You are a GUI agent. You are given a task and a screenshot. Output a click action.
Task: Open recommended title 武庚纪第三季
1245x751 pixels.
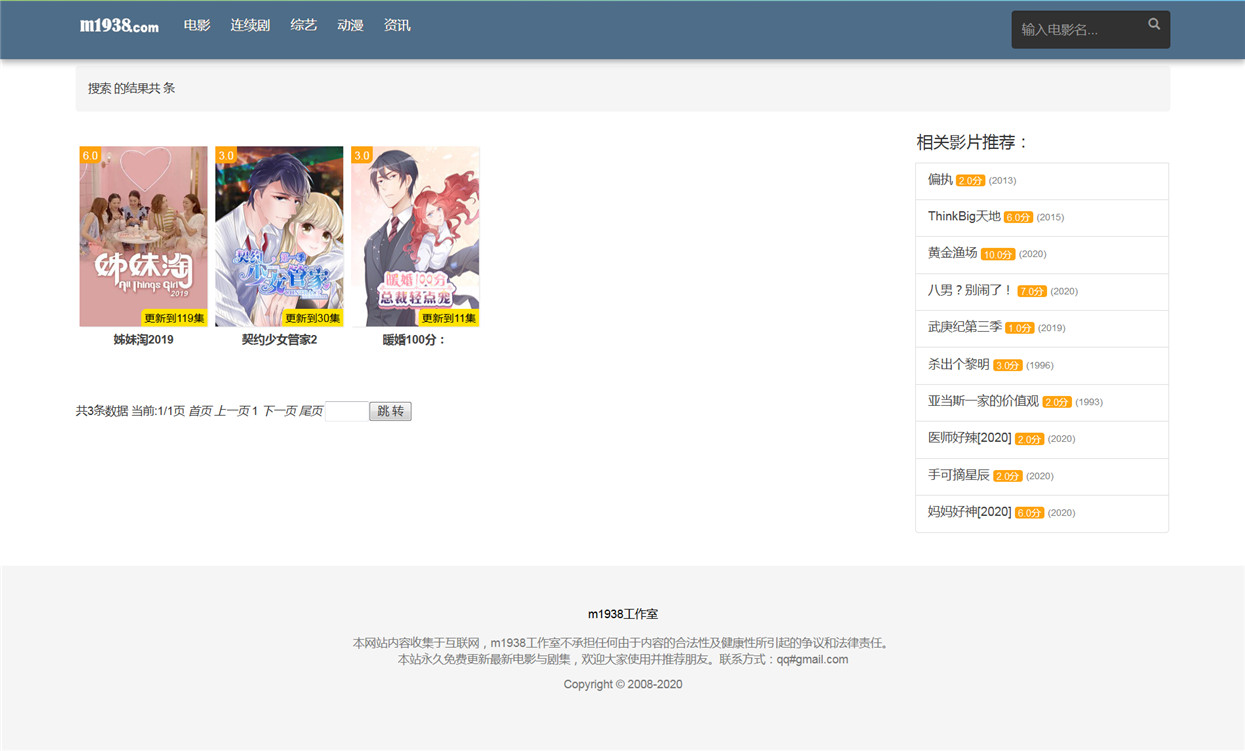point(965,327)
